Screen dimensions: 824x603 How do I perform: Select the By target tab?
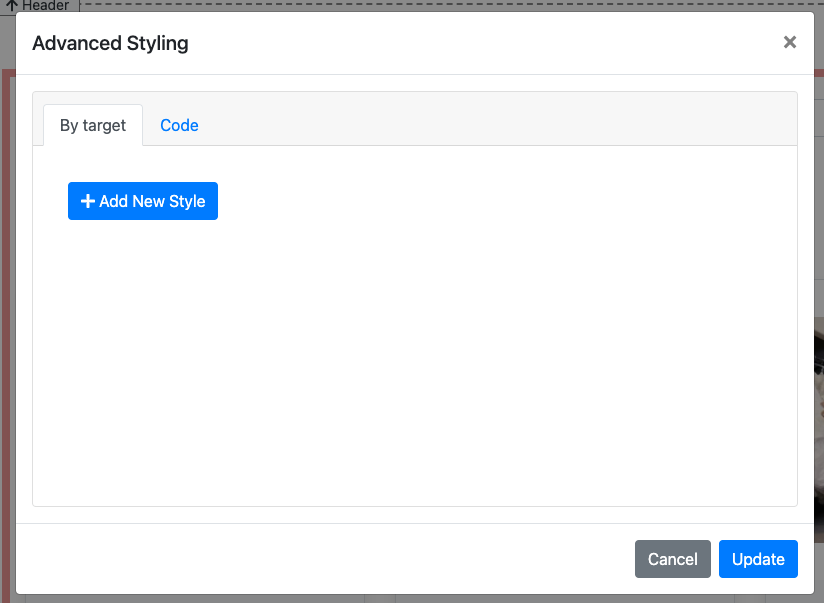pyautogui.click(x=93, y=125)
